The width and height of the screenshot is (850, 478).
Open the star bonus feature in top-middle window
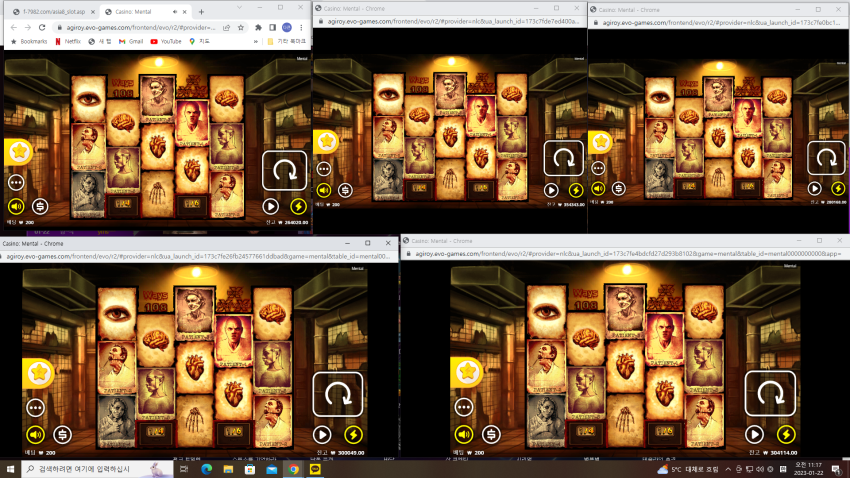(x=326, y=141)
